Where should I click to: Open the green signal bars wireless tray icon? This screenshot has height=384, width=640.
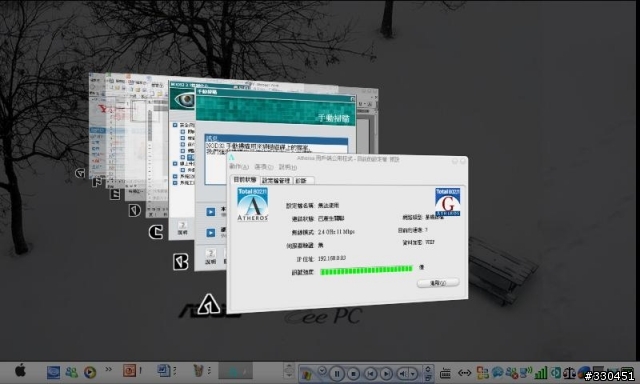[x=540, y=372]
